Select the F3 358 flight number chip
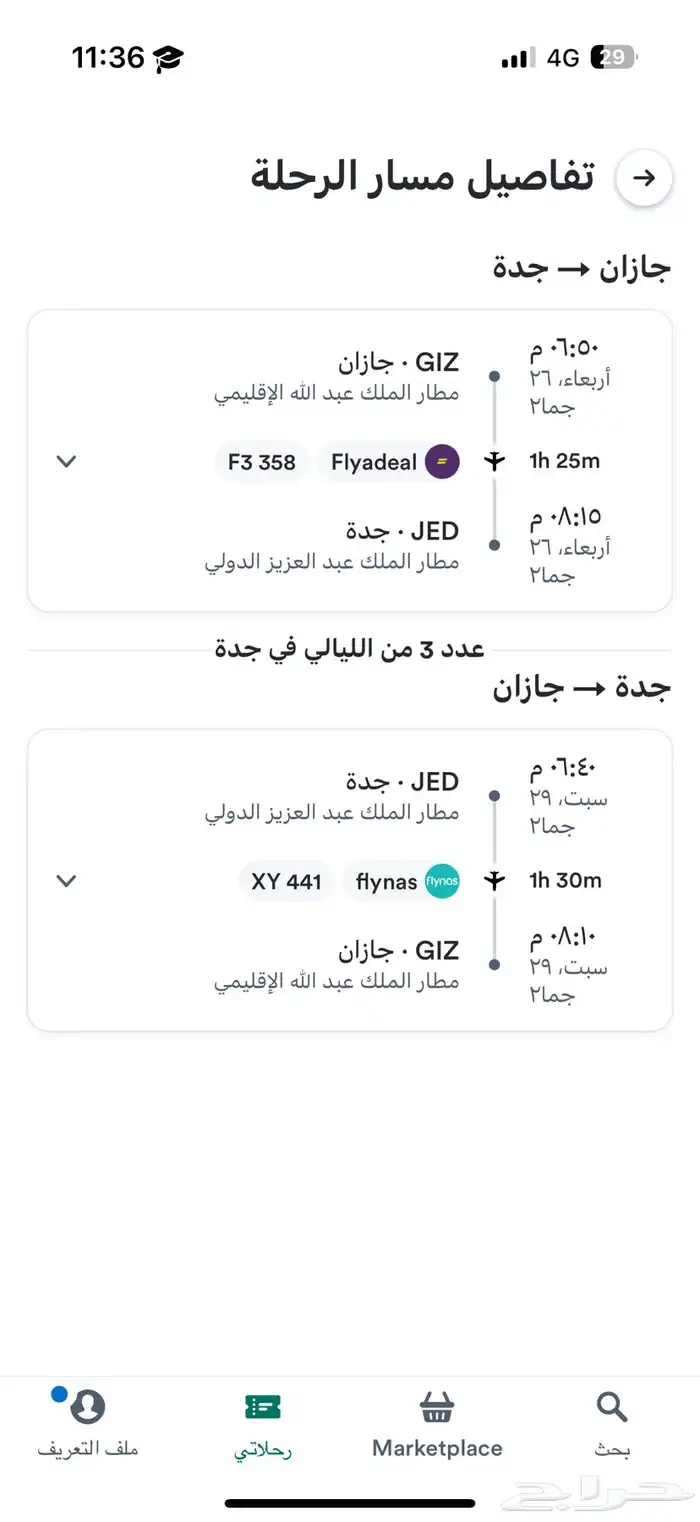The width and height of the screenshot is (700, 1522). (261, 462)
